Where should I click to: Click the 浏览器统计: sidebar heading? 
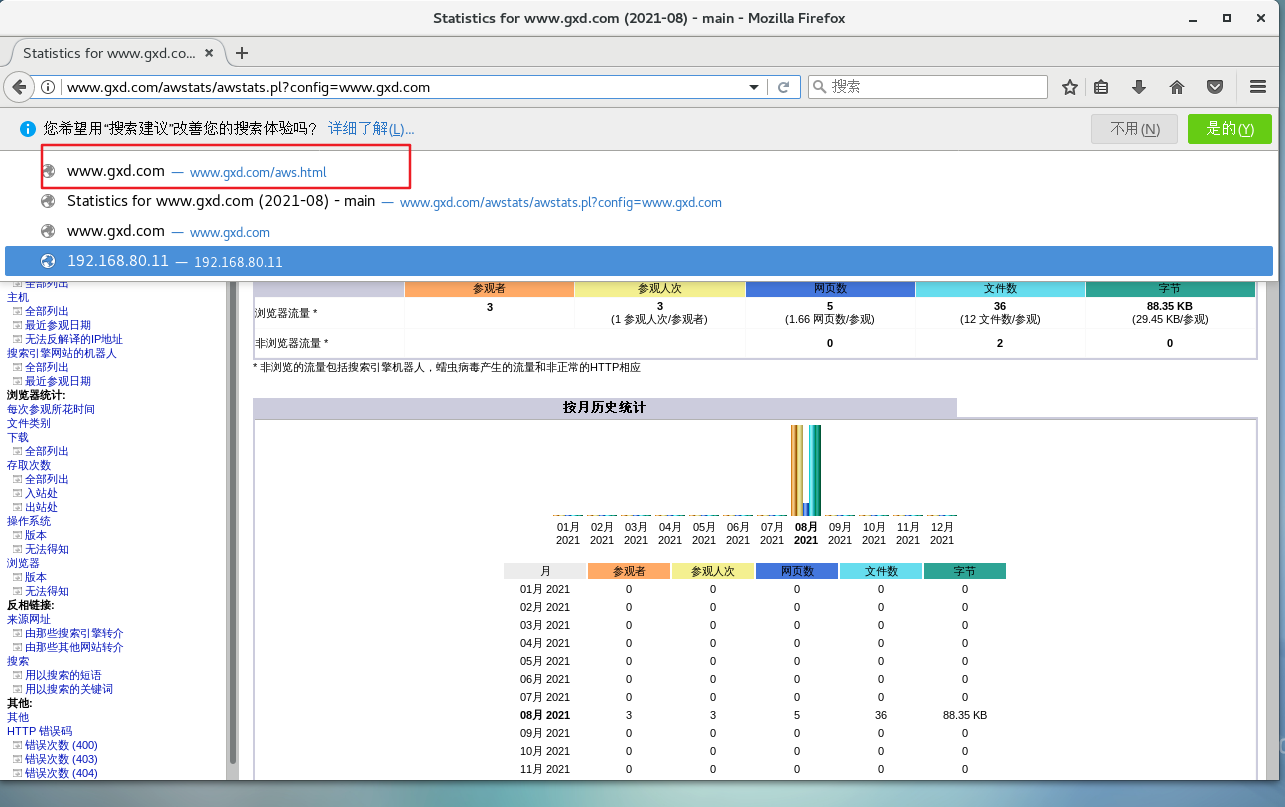click(x=36, y=395)
